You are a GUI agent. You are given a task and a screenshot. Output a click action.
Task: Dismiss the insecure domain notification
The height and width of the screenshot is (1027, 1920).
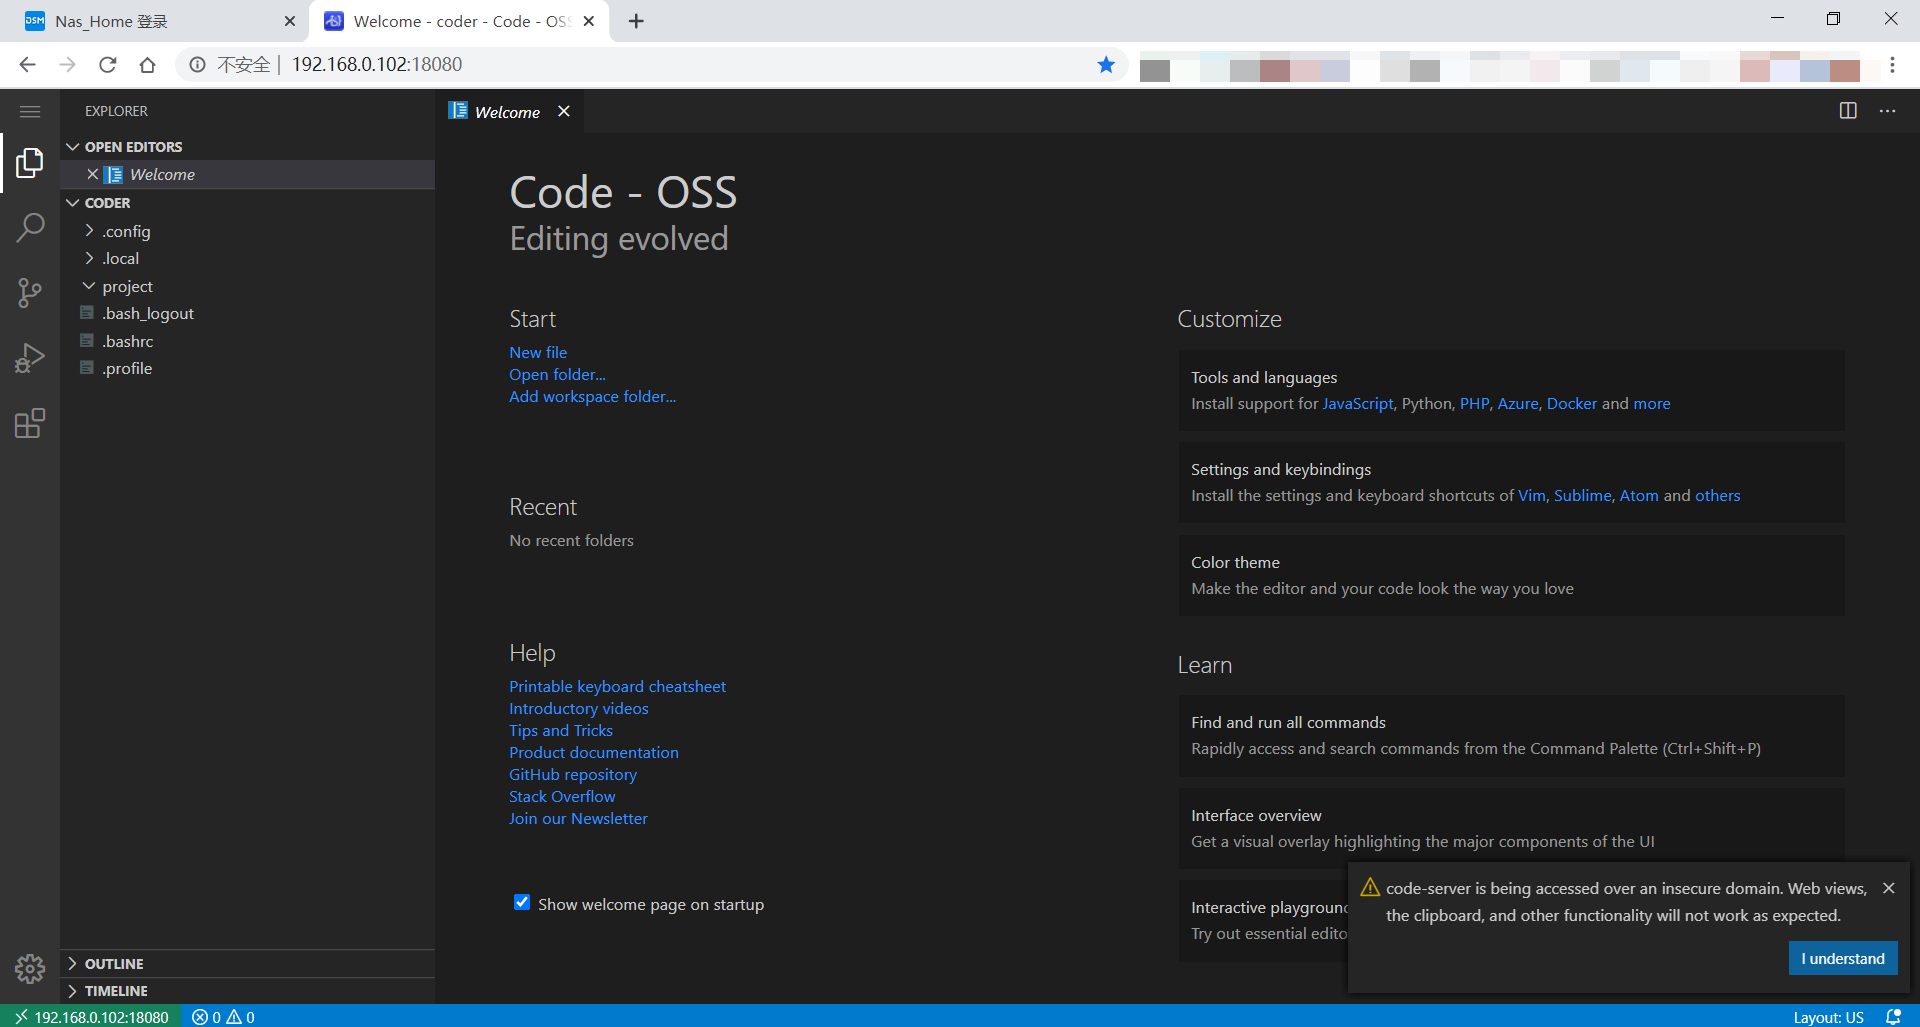tap(1888, 888)
